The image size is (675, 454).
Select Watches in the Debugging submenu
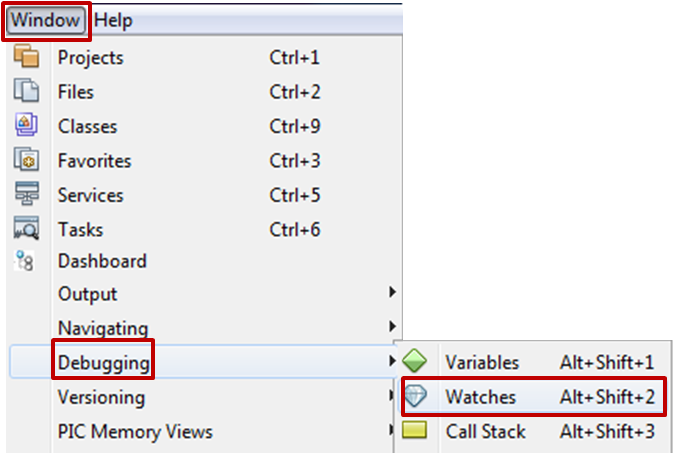(481, 397)
